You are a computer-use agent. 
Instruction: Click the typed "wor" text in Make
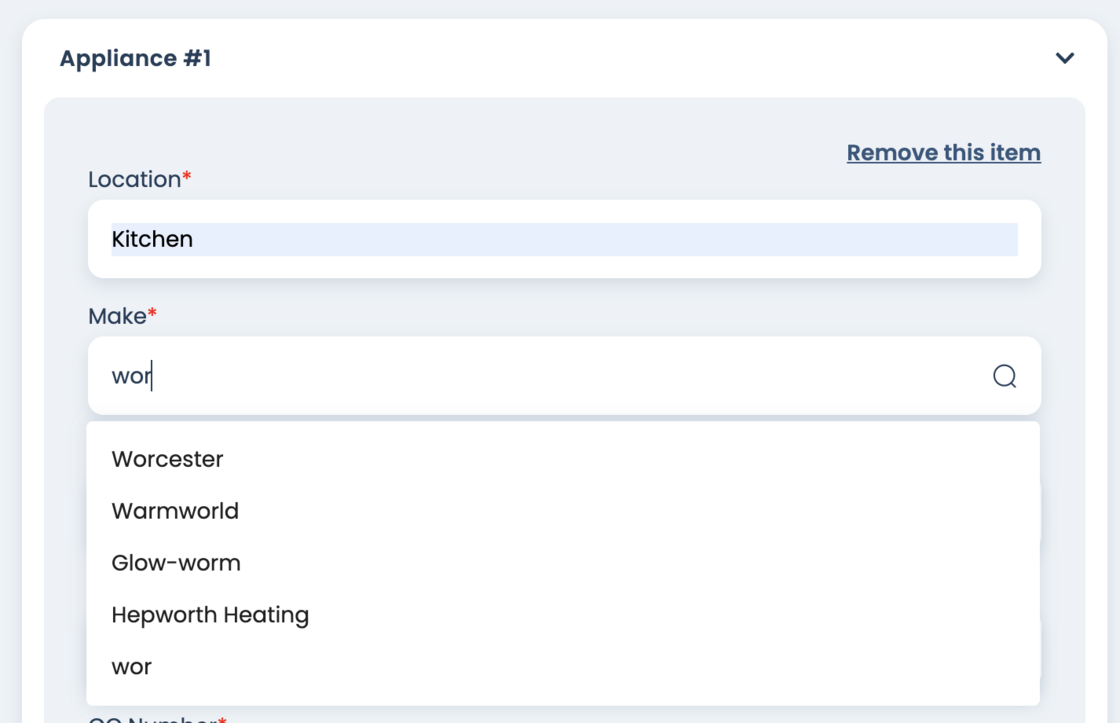pyautogui.click(x=130, y=377)
